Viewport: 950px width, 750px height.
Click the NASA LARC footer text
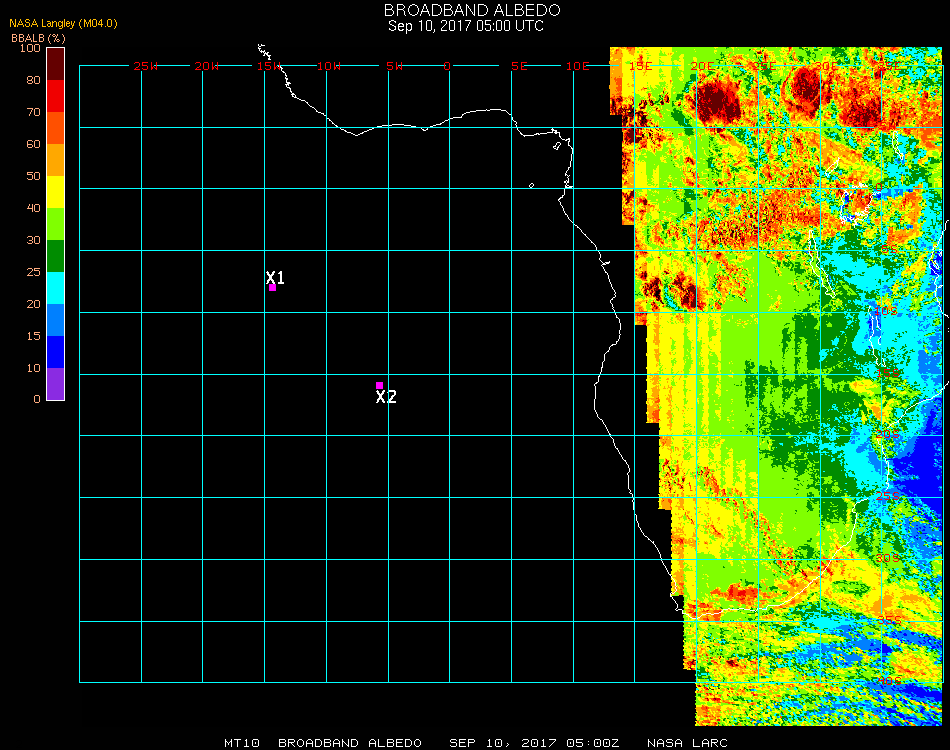click(x=687, y=743)
